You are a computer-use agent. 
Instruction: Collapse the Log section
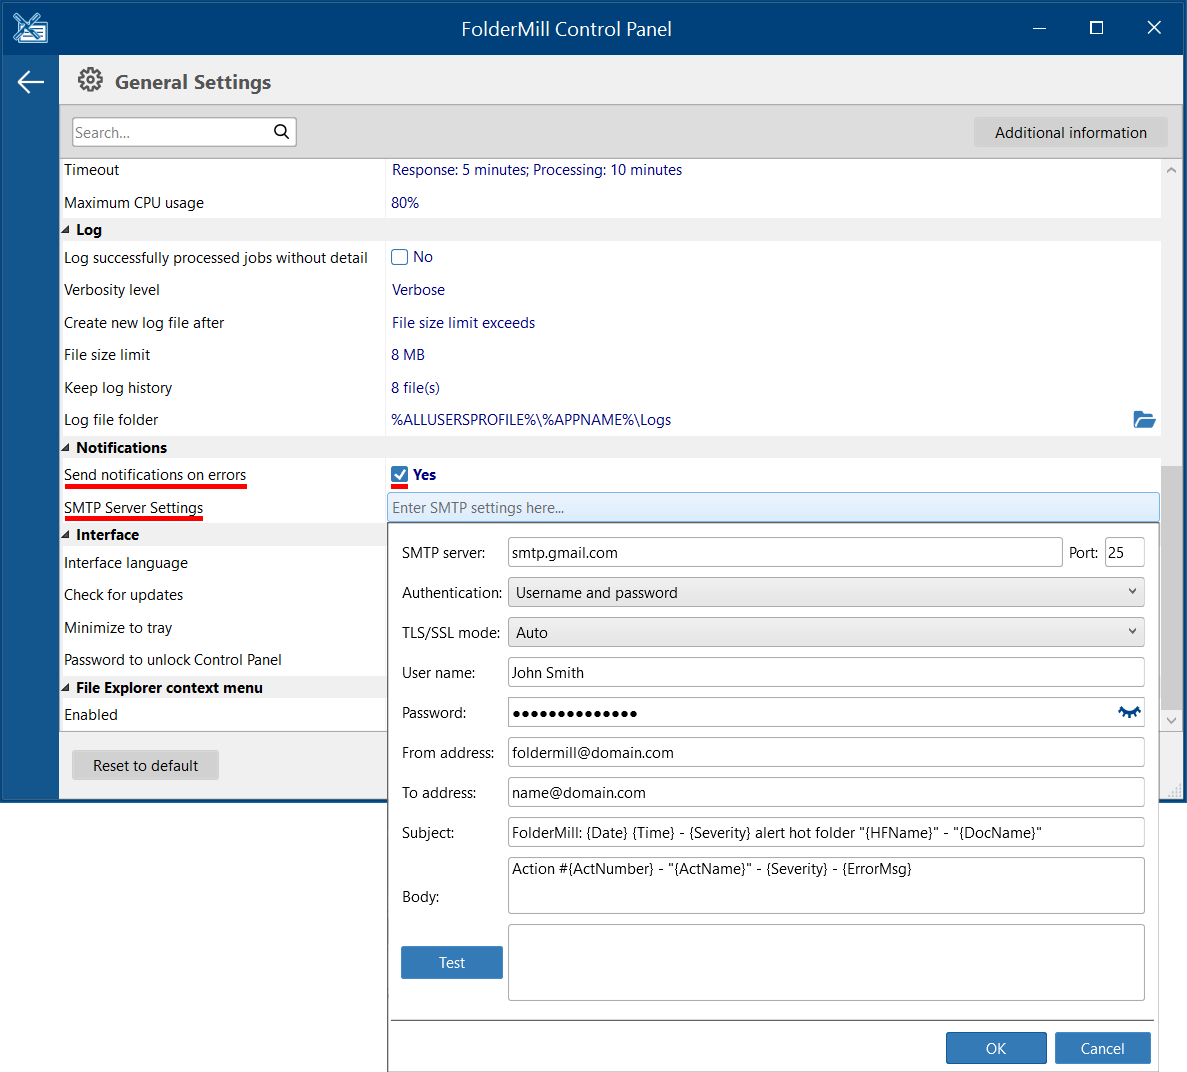pyautogui.click(x=66, y=229)
